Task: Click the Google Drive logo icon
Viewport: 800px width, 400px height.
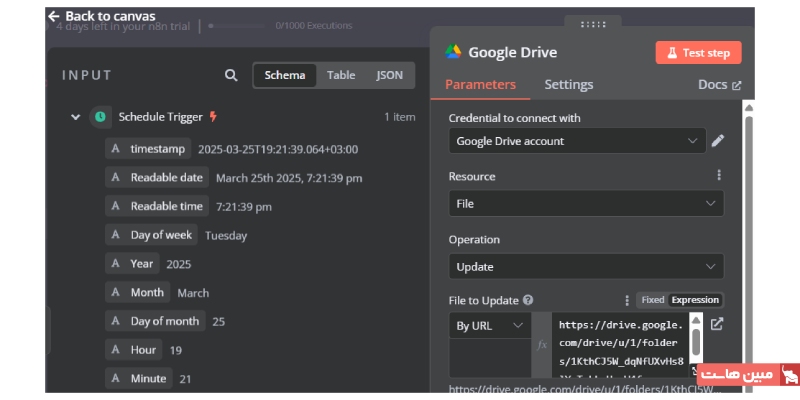Action: coord(453,53)
